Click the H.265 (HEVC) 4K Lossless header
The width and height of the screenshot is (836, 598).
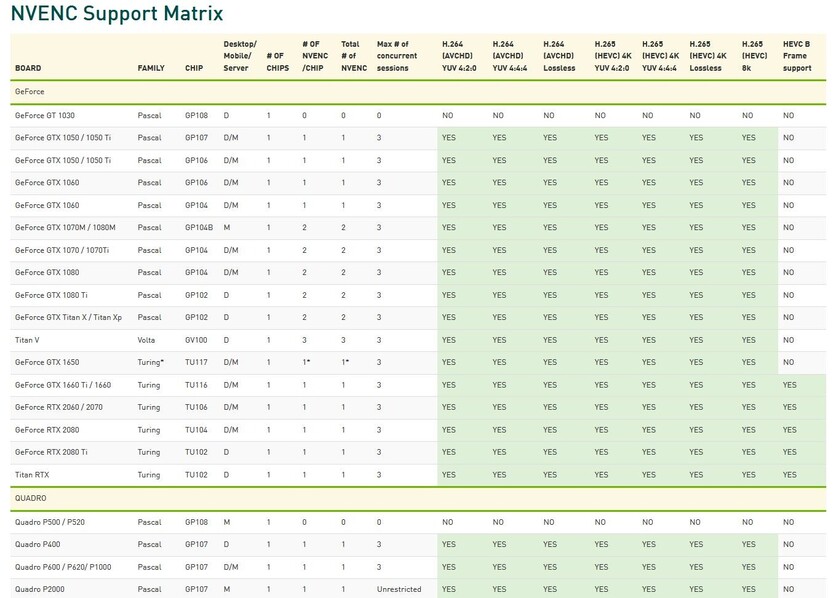point(708,56)
